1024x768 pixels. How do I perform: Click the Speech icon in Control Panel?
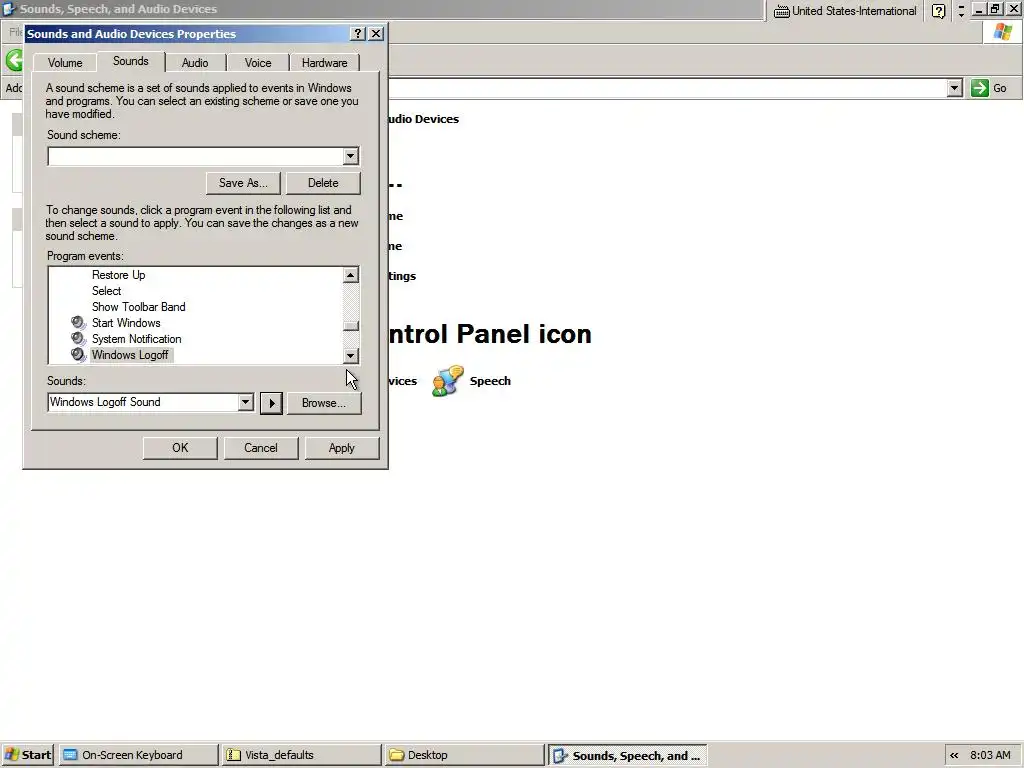pyautogui.click(x=447, y=381)
